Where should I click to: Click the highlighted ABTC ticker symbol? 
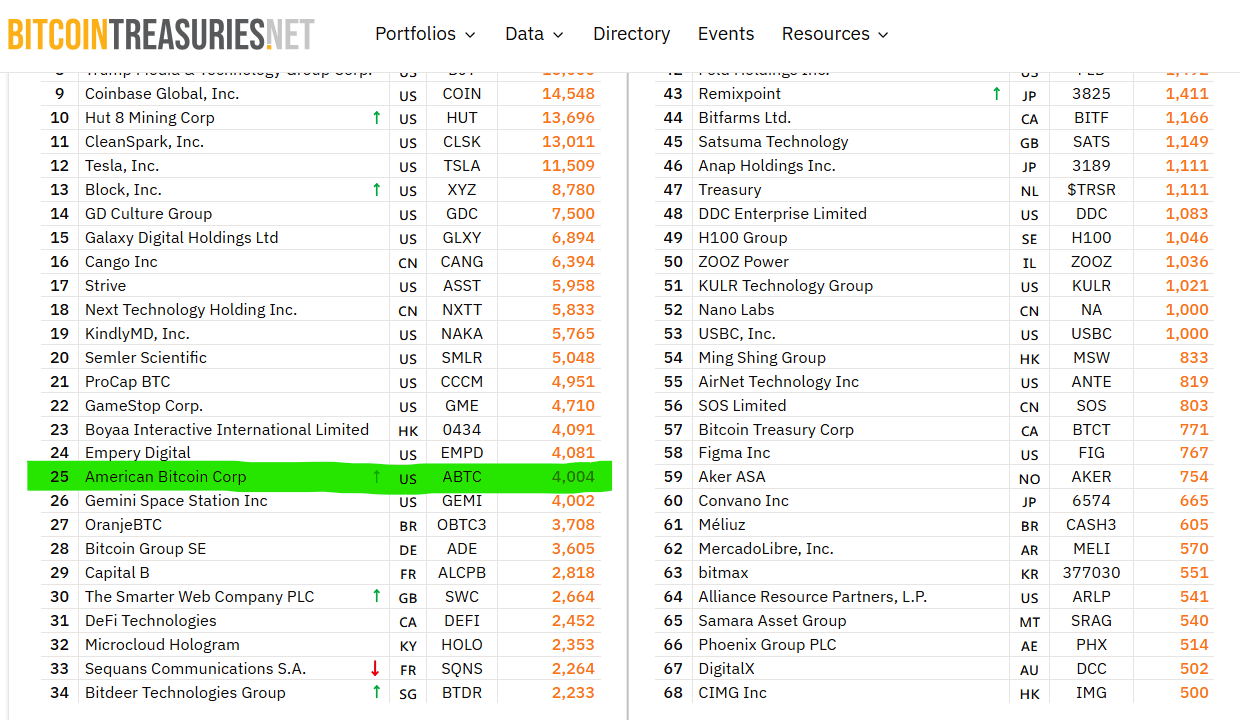point(462,477)
